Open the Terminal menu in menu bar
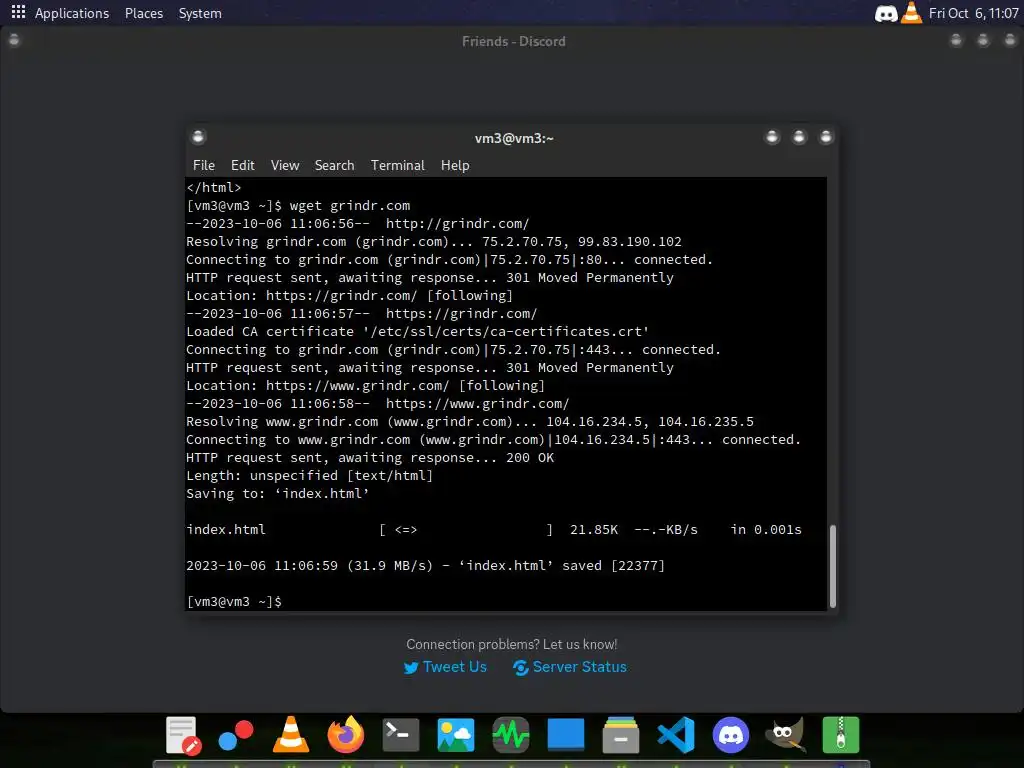This screenshot has height=768, width=1024. 398,165
